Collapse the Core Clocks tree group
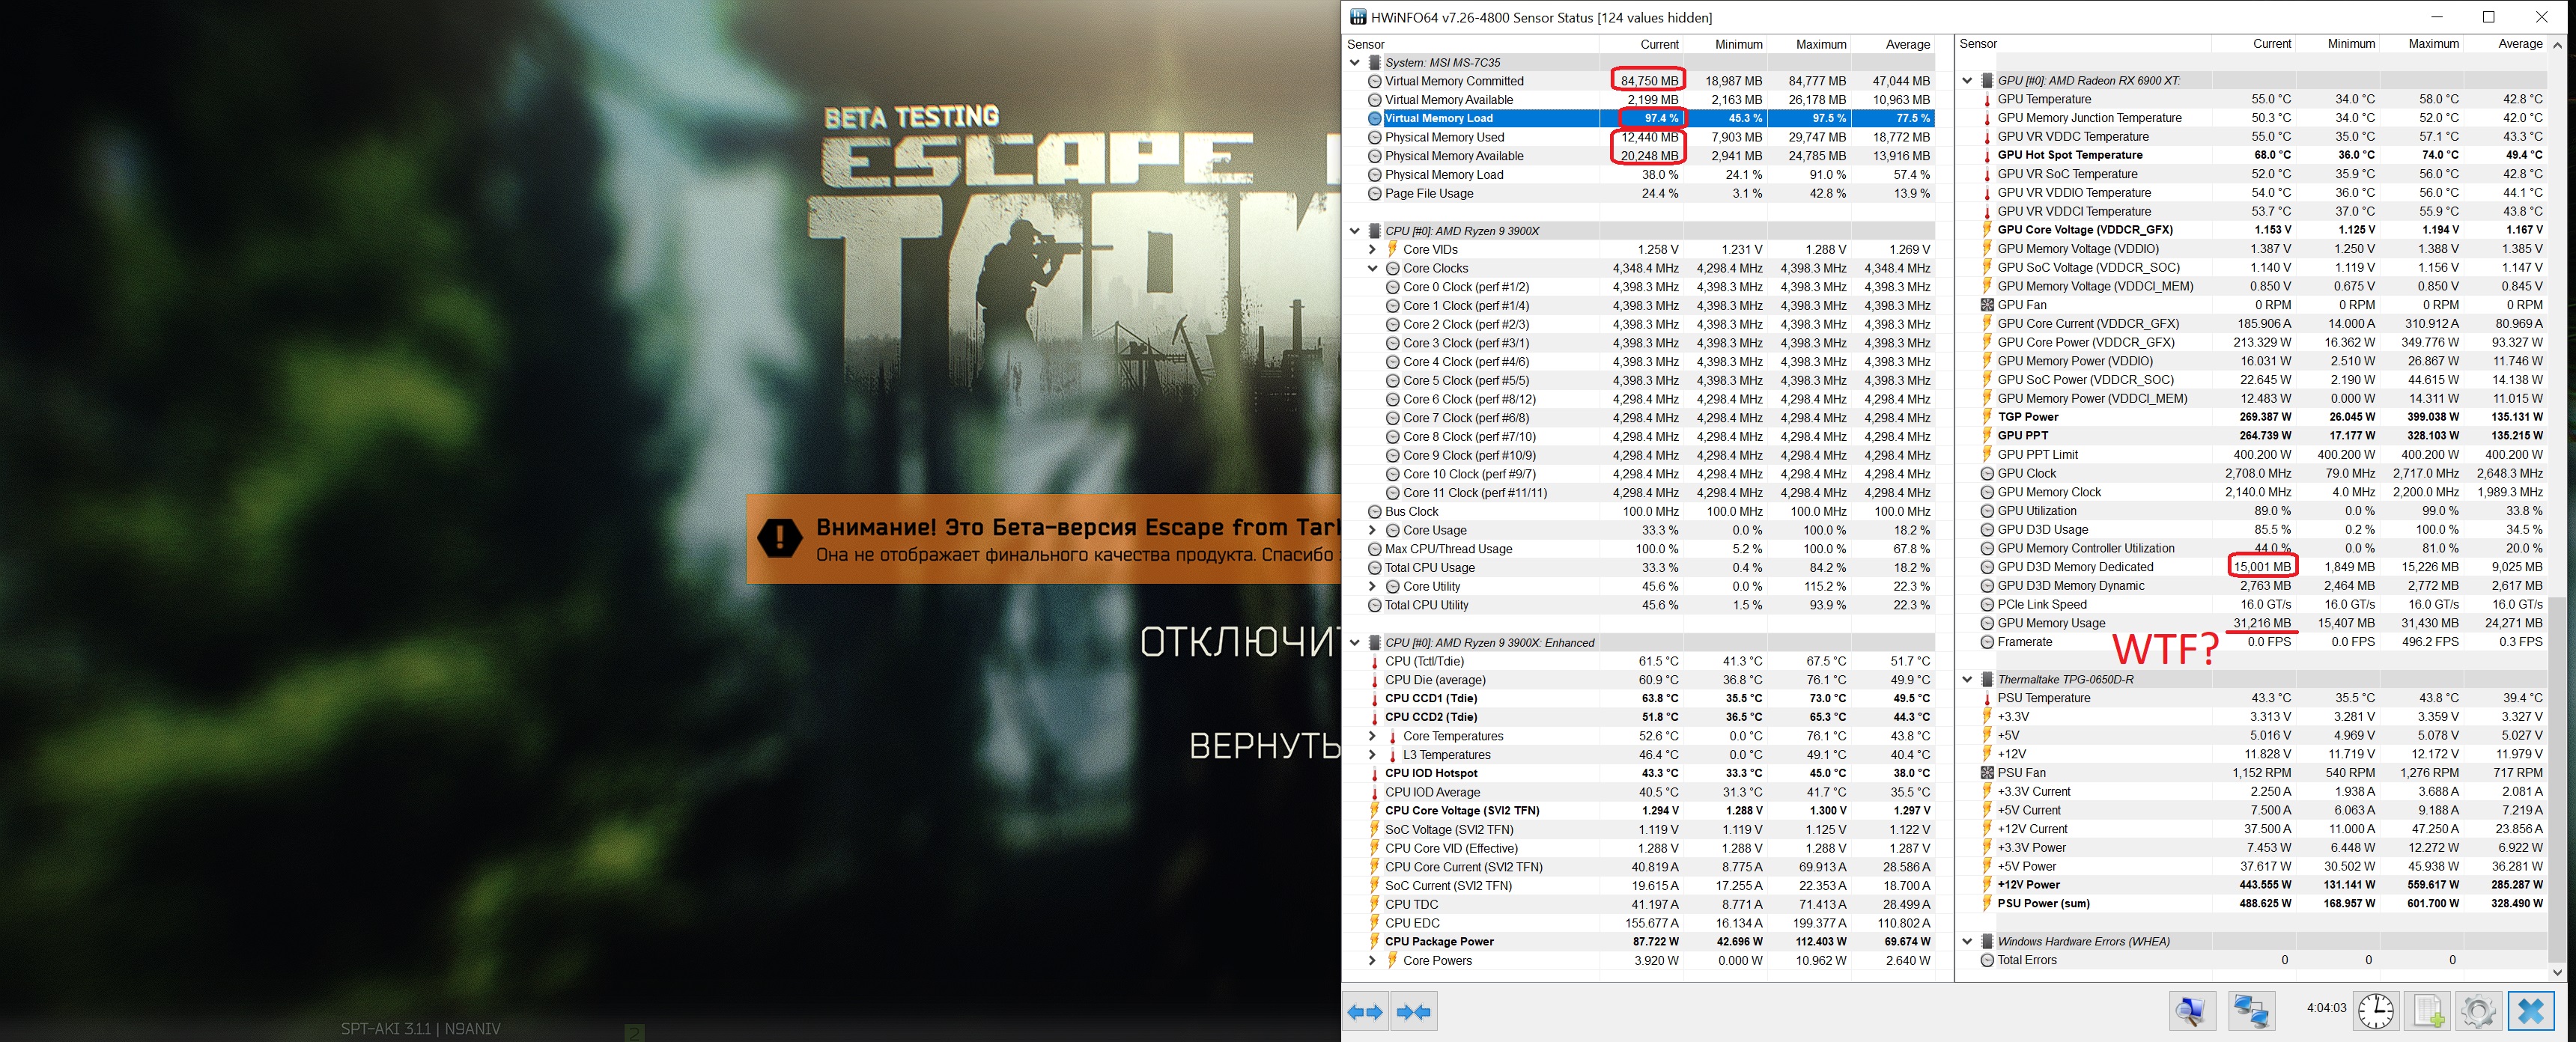2576x1042 pixels. pyautogui.click(x=1373, y=268)
